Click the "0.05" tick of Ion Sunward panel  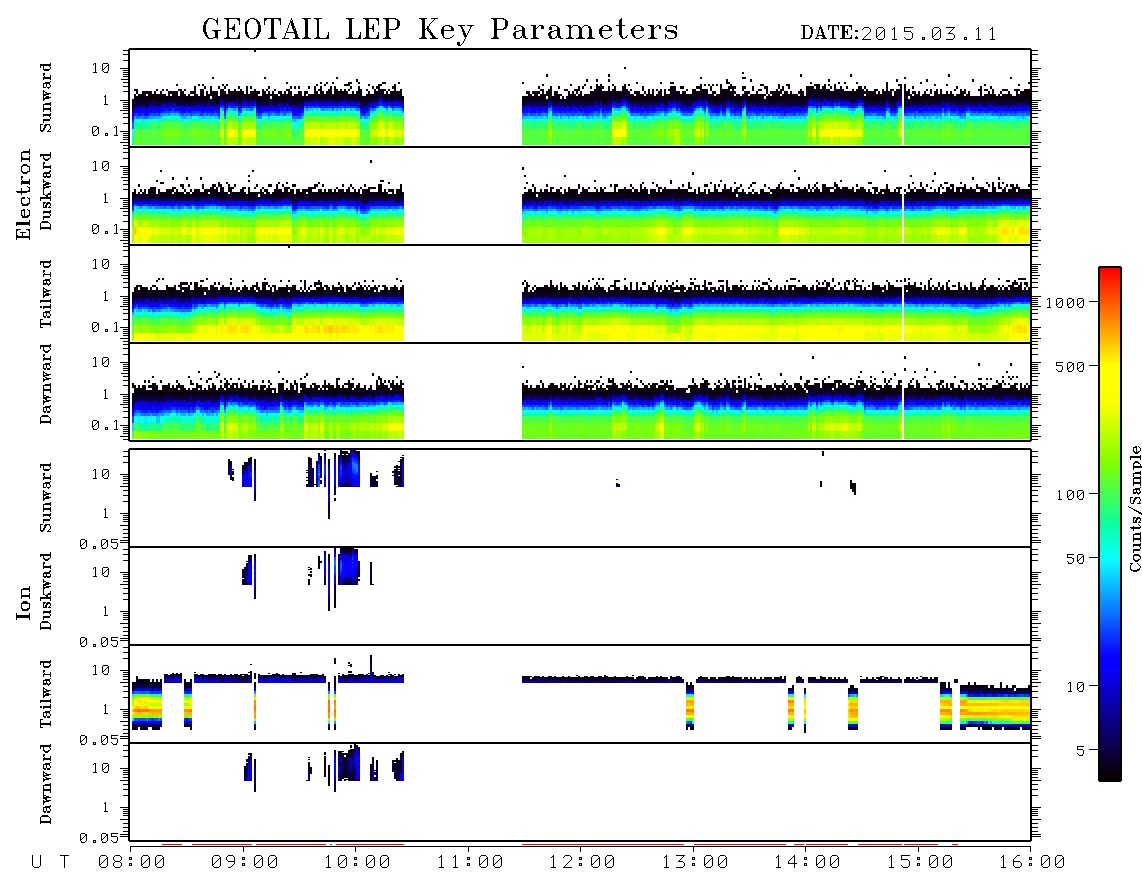tap(98, 544)
